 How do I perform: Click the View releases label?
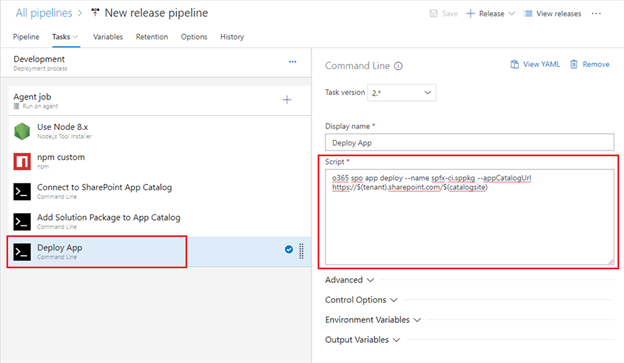(x=558, y=14)
